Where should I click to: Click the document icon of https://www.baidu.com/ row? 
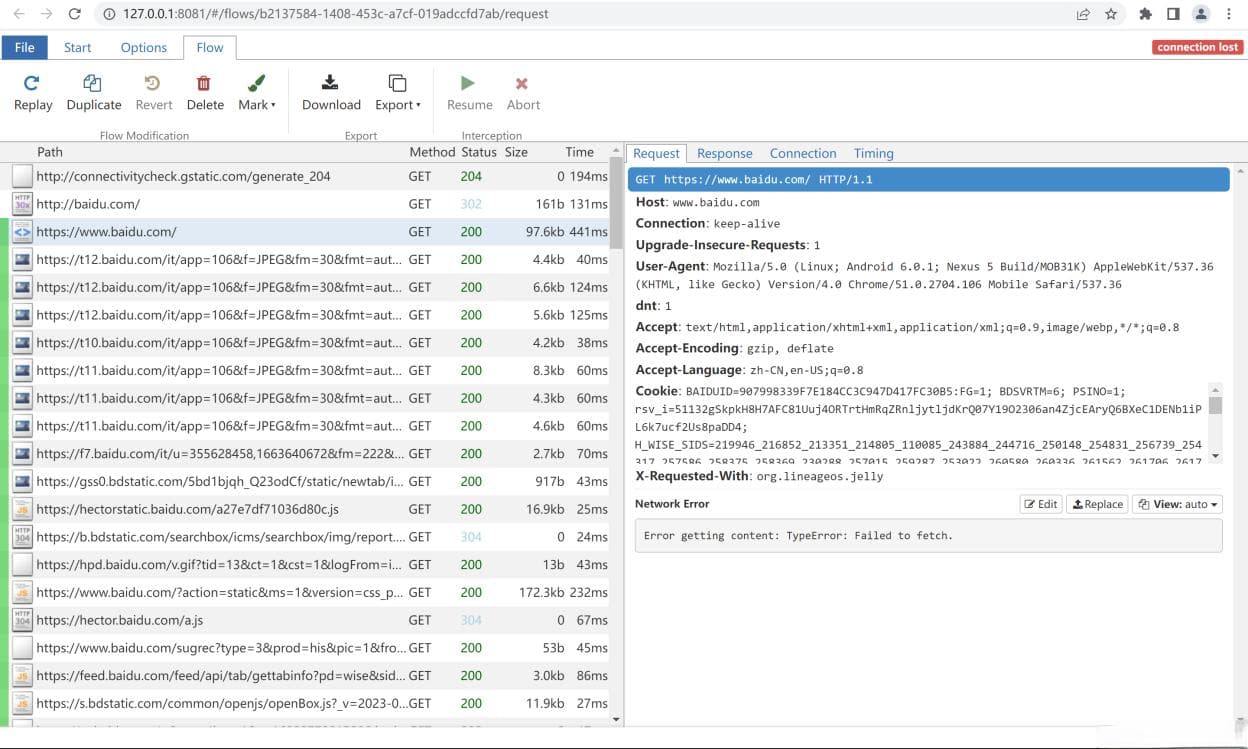point(22,232)
